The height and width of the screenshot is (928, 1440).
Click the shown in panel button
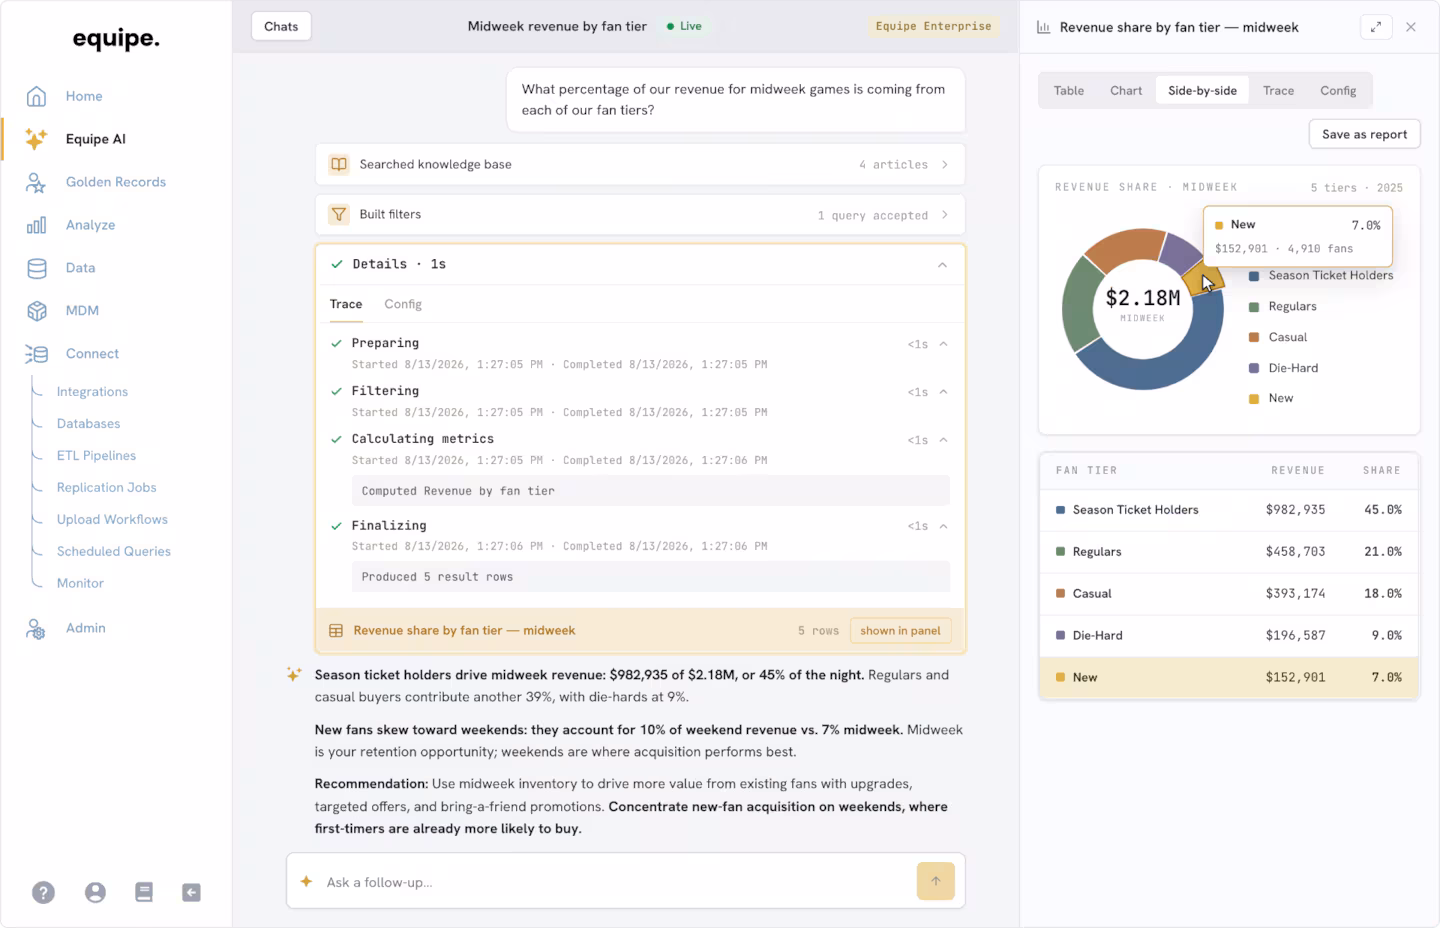pos(900,630)
